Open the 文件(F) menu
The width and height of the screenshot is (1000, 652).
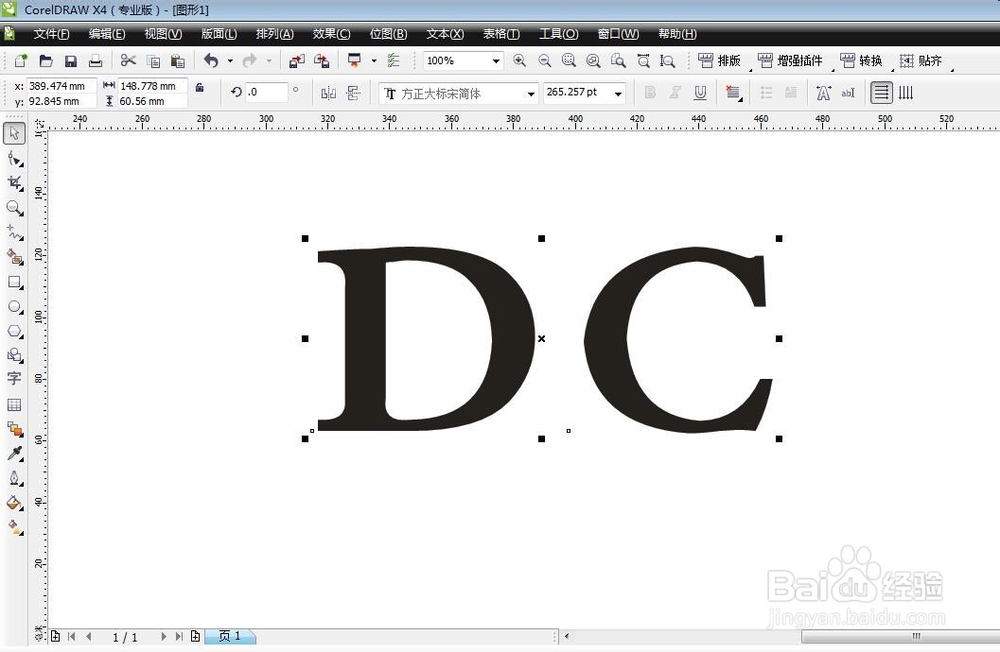(x=52, y=34)
